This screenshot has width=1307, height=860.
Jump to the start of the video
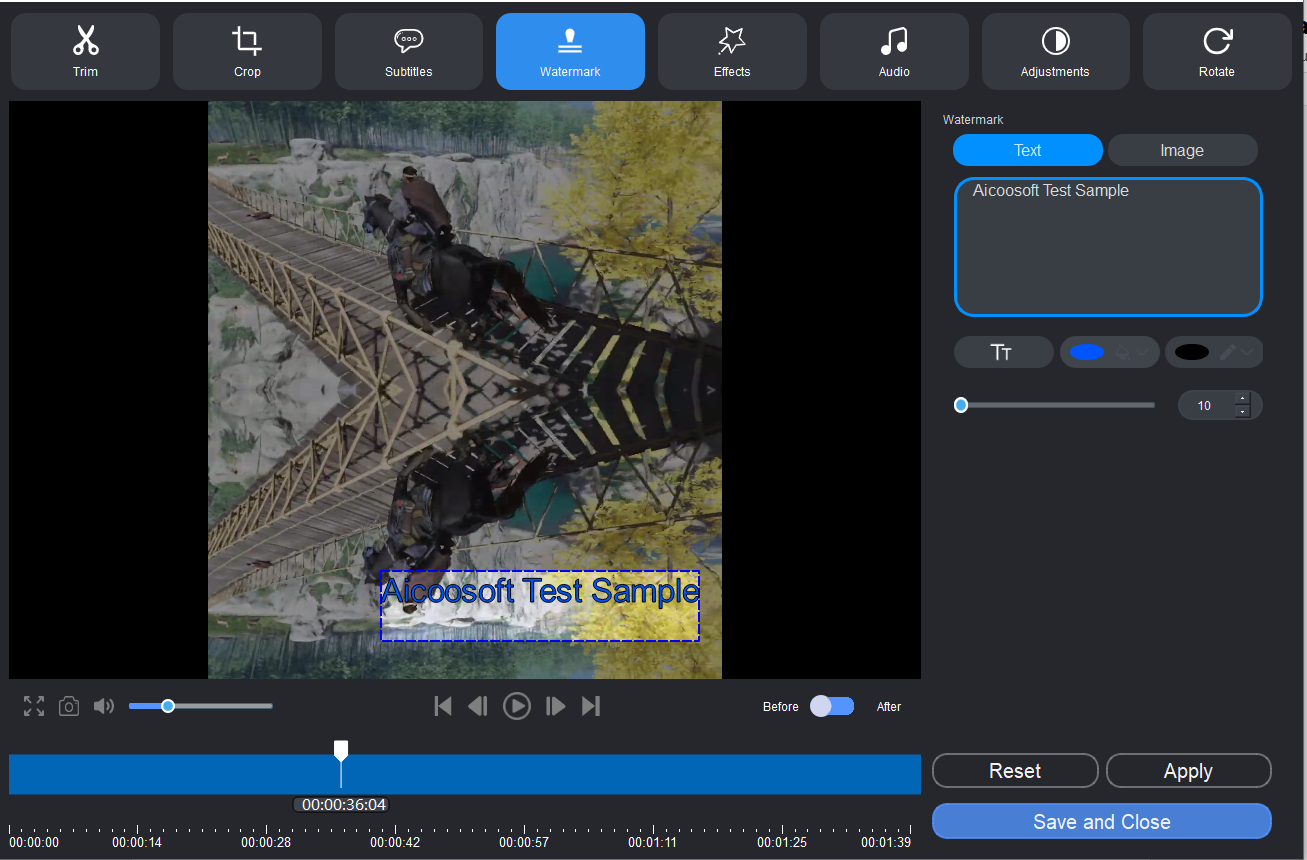point(443,706)
